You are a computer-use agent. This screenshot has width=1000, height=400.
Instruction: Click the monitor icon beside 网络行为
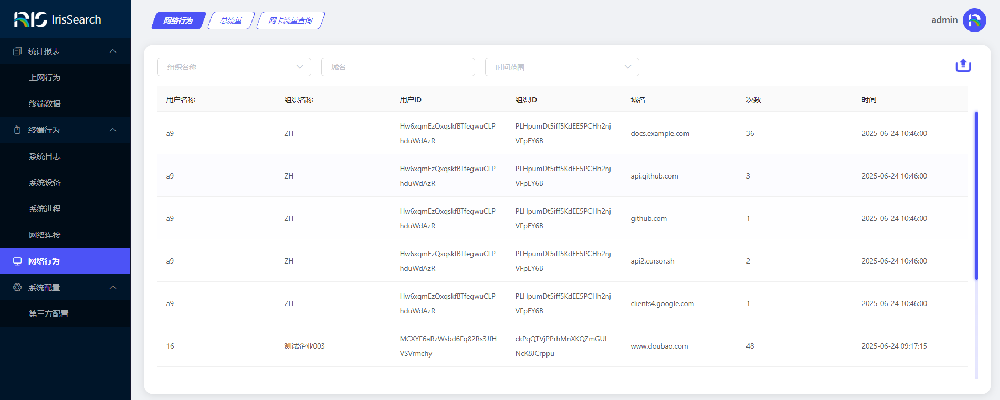coord(17,261)
